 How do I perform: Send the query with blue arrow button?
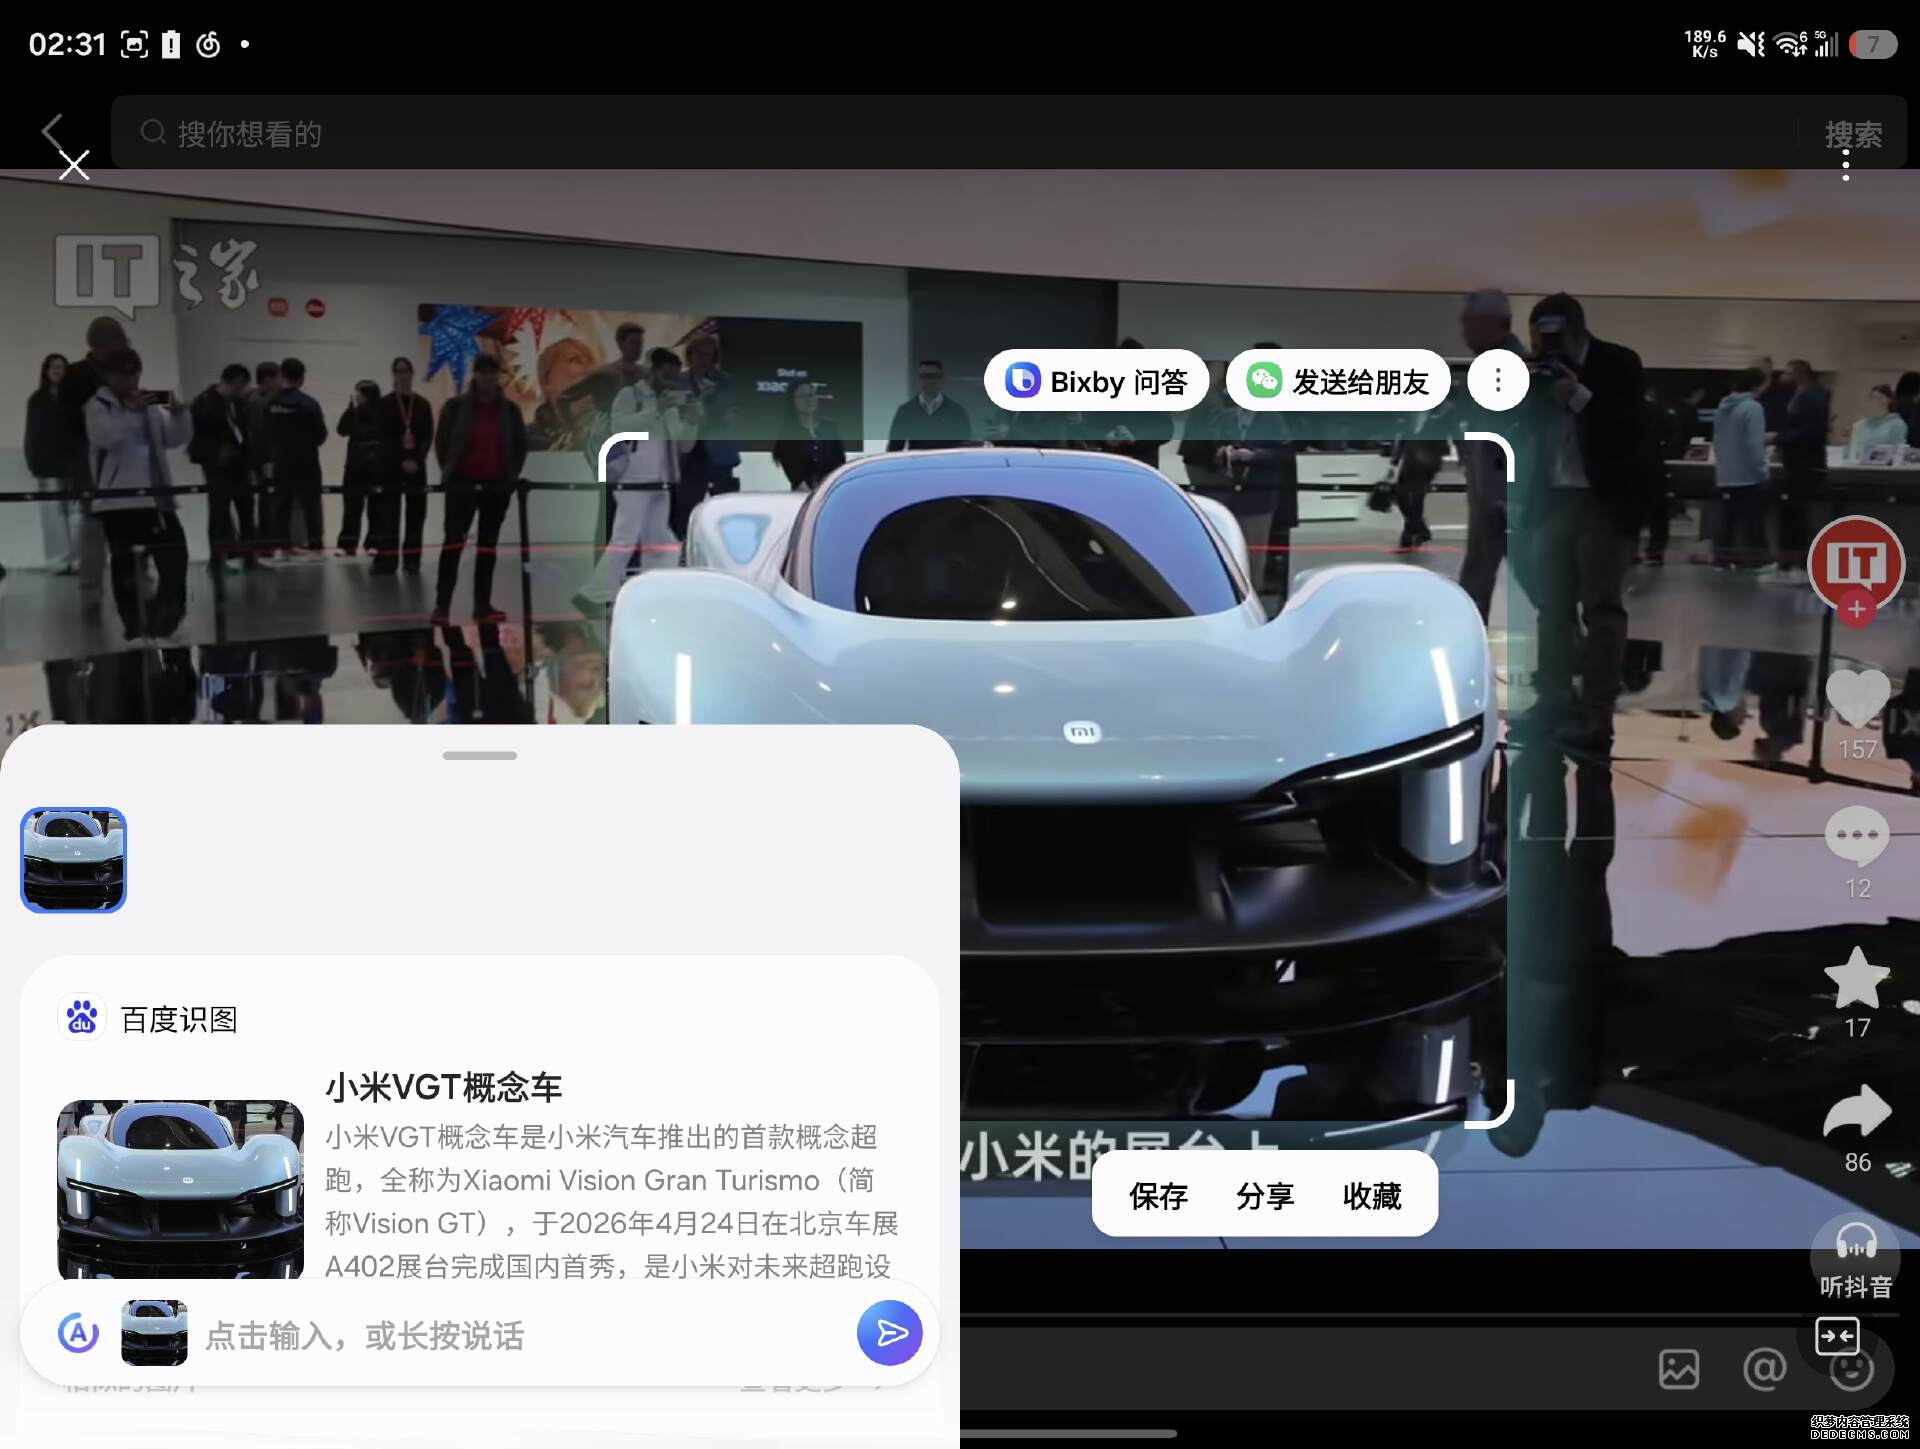(x=890, y=1333)
